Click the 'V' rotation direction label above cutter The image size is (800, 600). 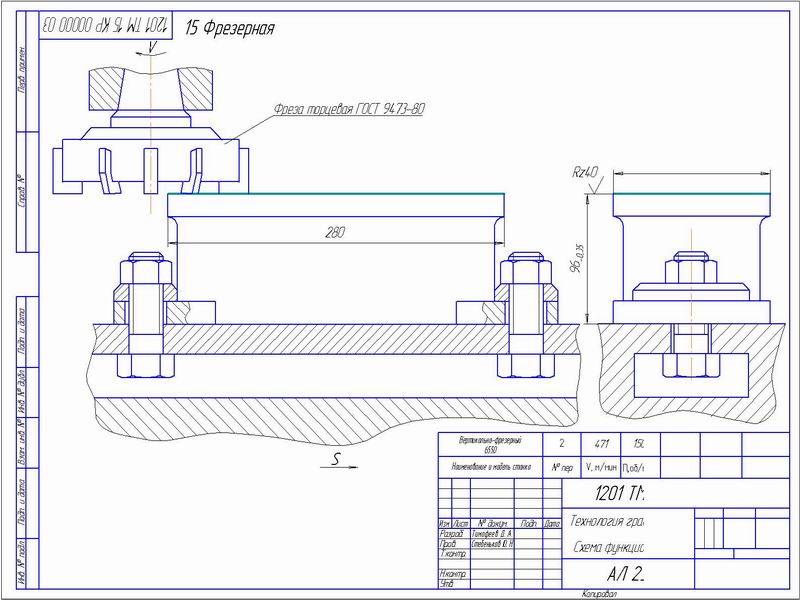point(151,46)
